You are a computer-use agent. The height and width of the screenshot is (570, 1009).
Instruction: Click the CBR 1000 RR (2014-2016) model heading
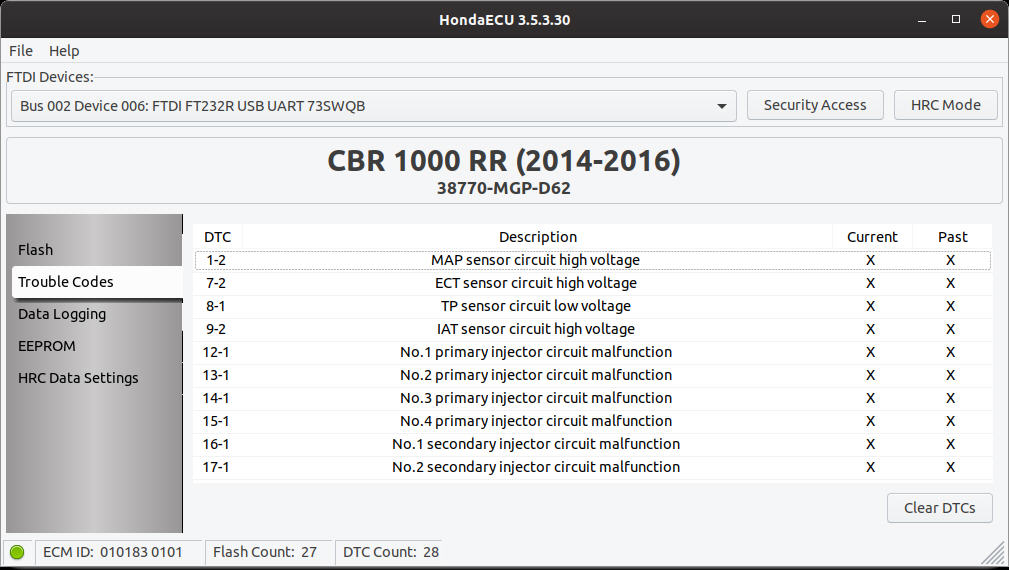pyautogui.click(x=504, y=161)
